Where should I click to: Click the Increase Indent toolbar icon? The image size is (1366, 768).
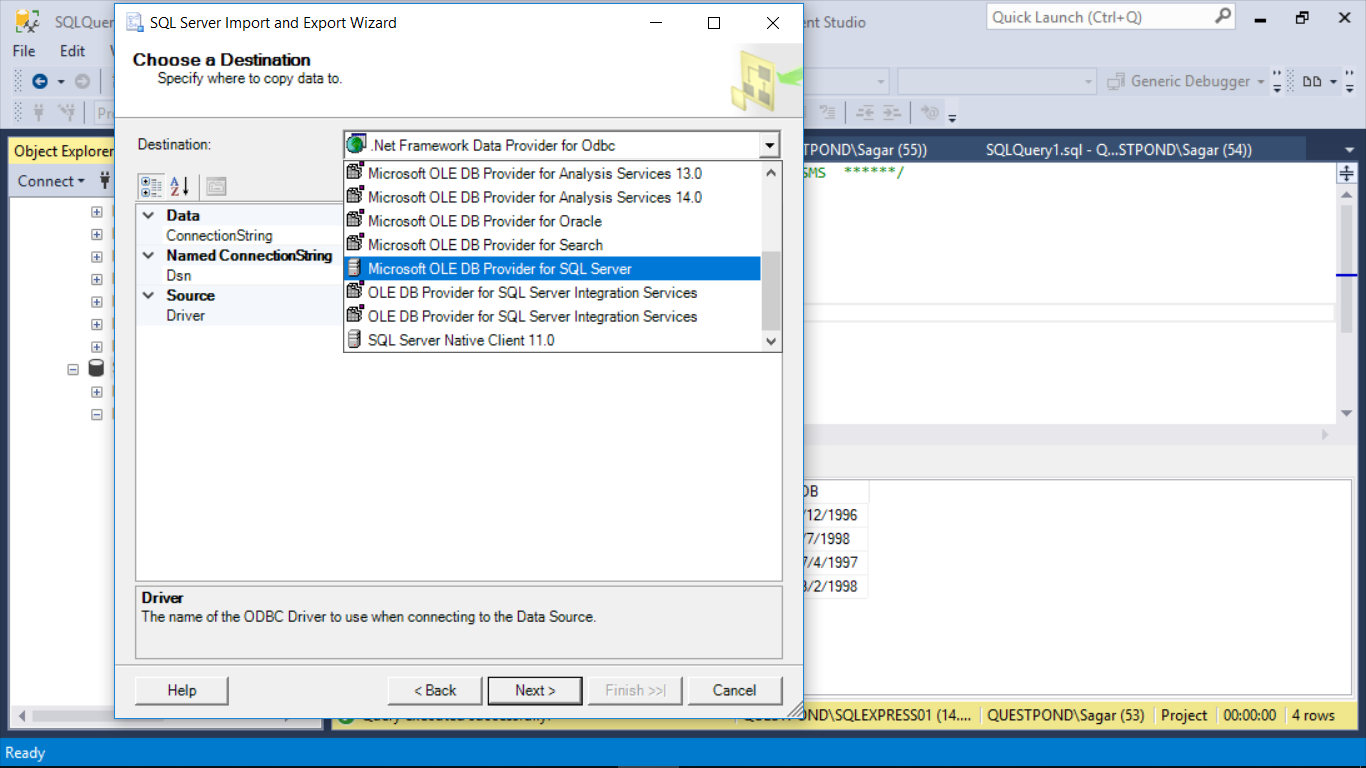tap(891, 113)
